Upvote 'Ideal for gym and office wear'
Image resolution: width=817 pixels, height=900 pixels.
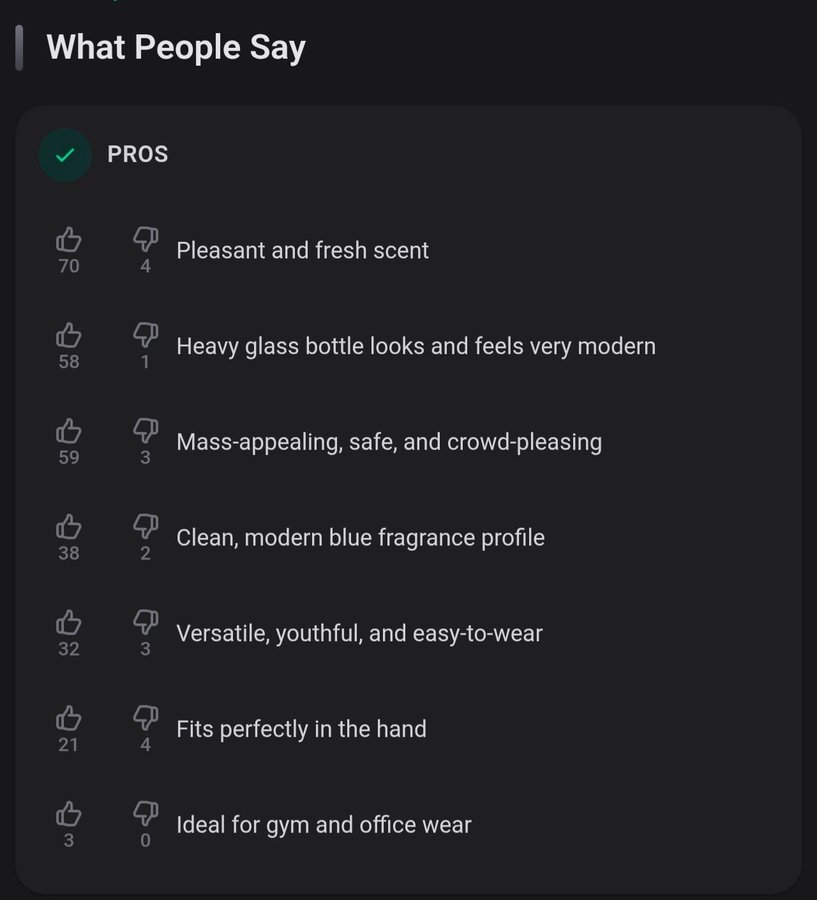[68, 814]
